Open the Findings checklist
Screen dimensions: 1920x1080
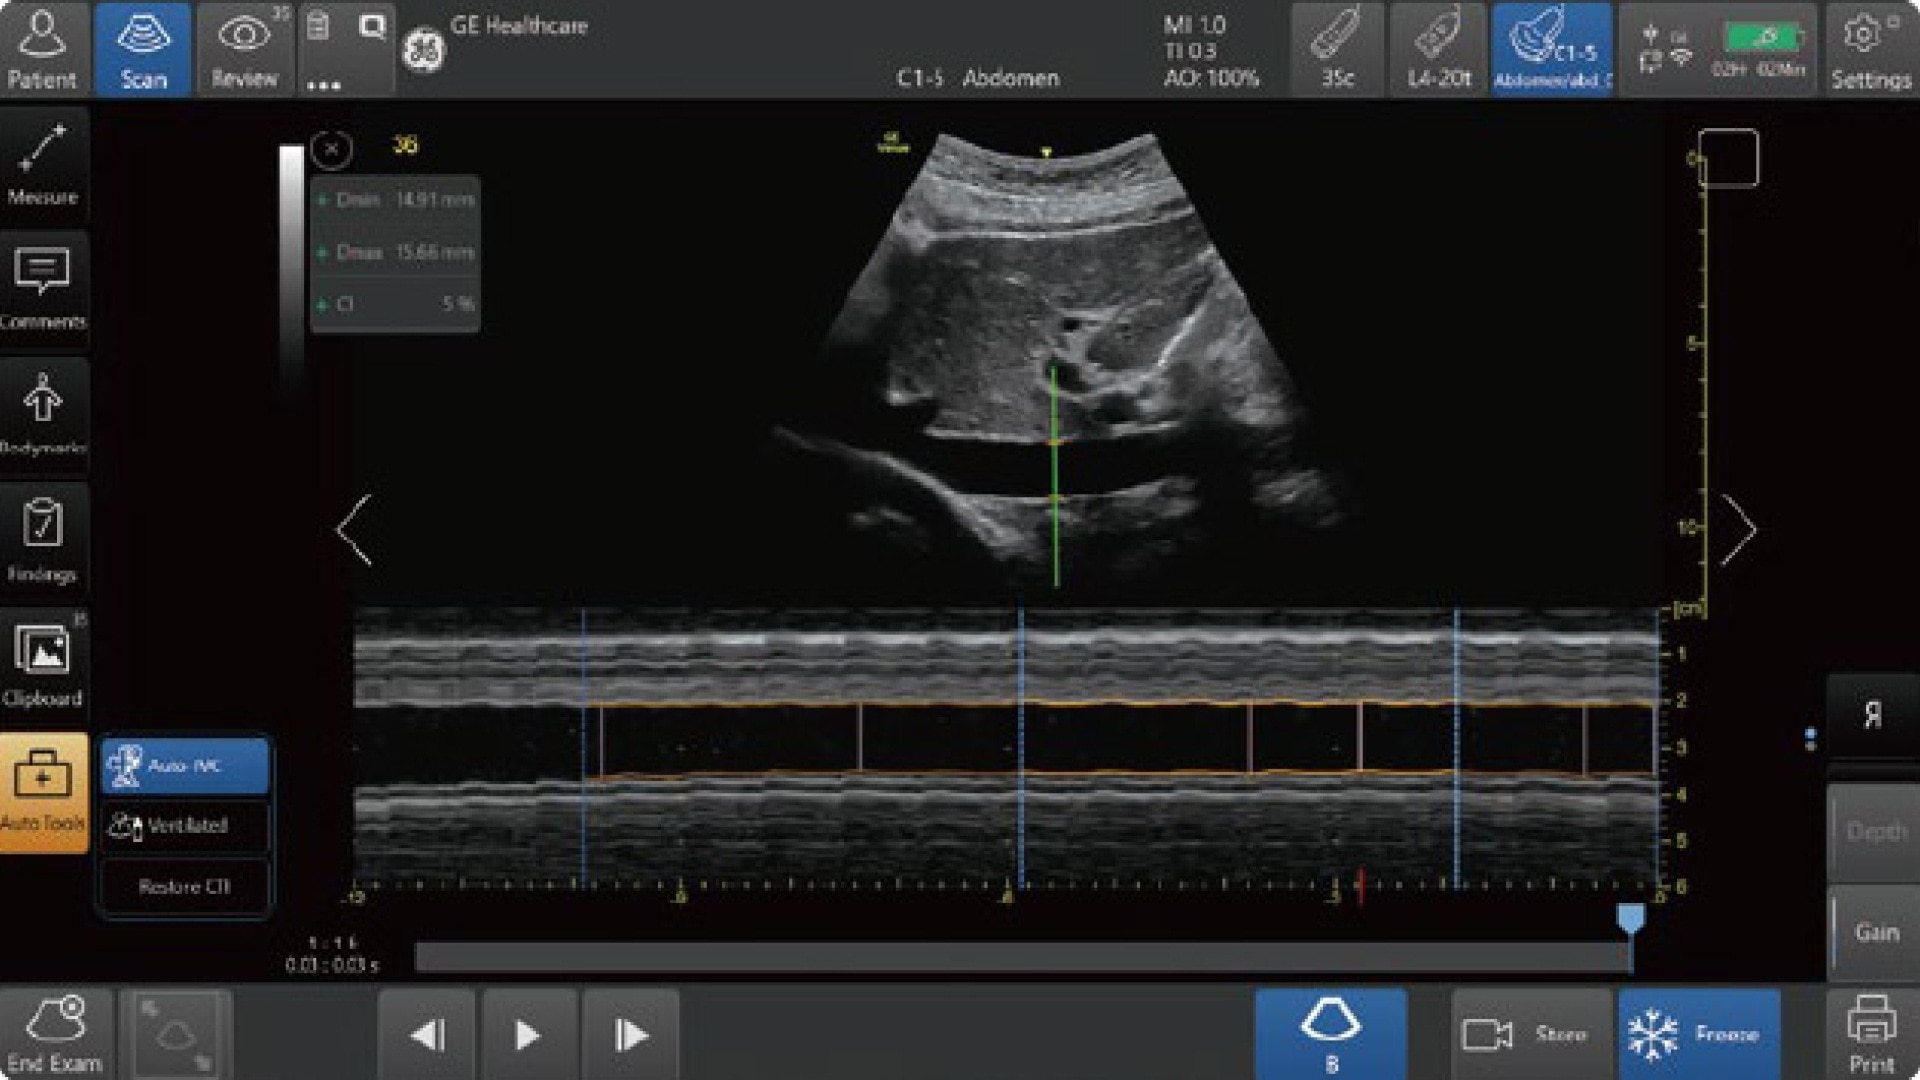[x=44, y=540]
